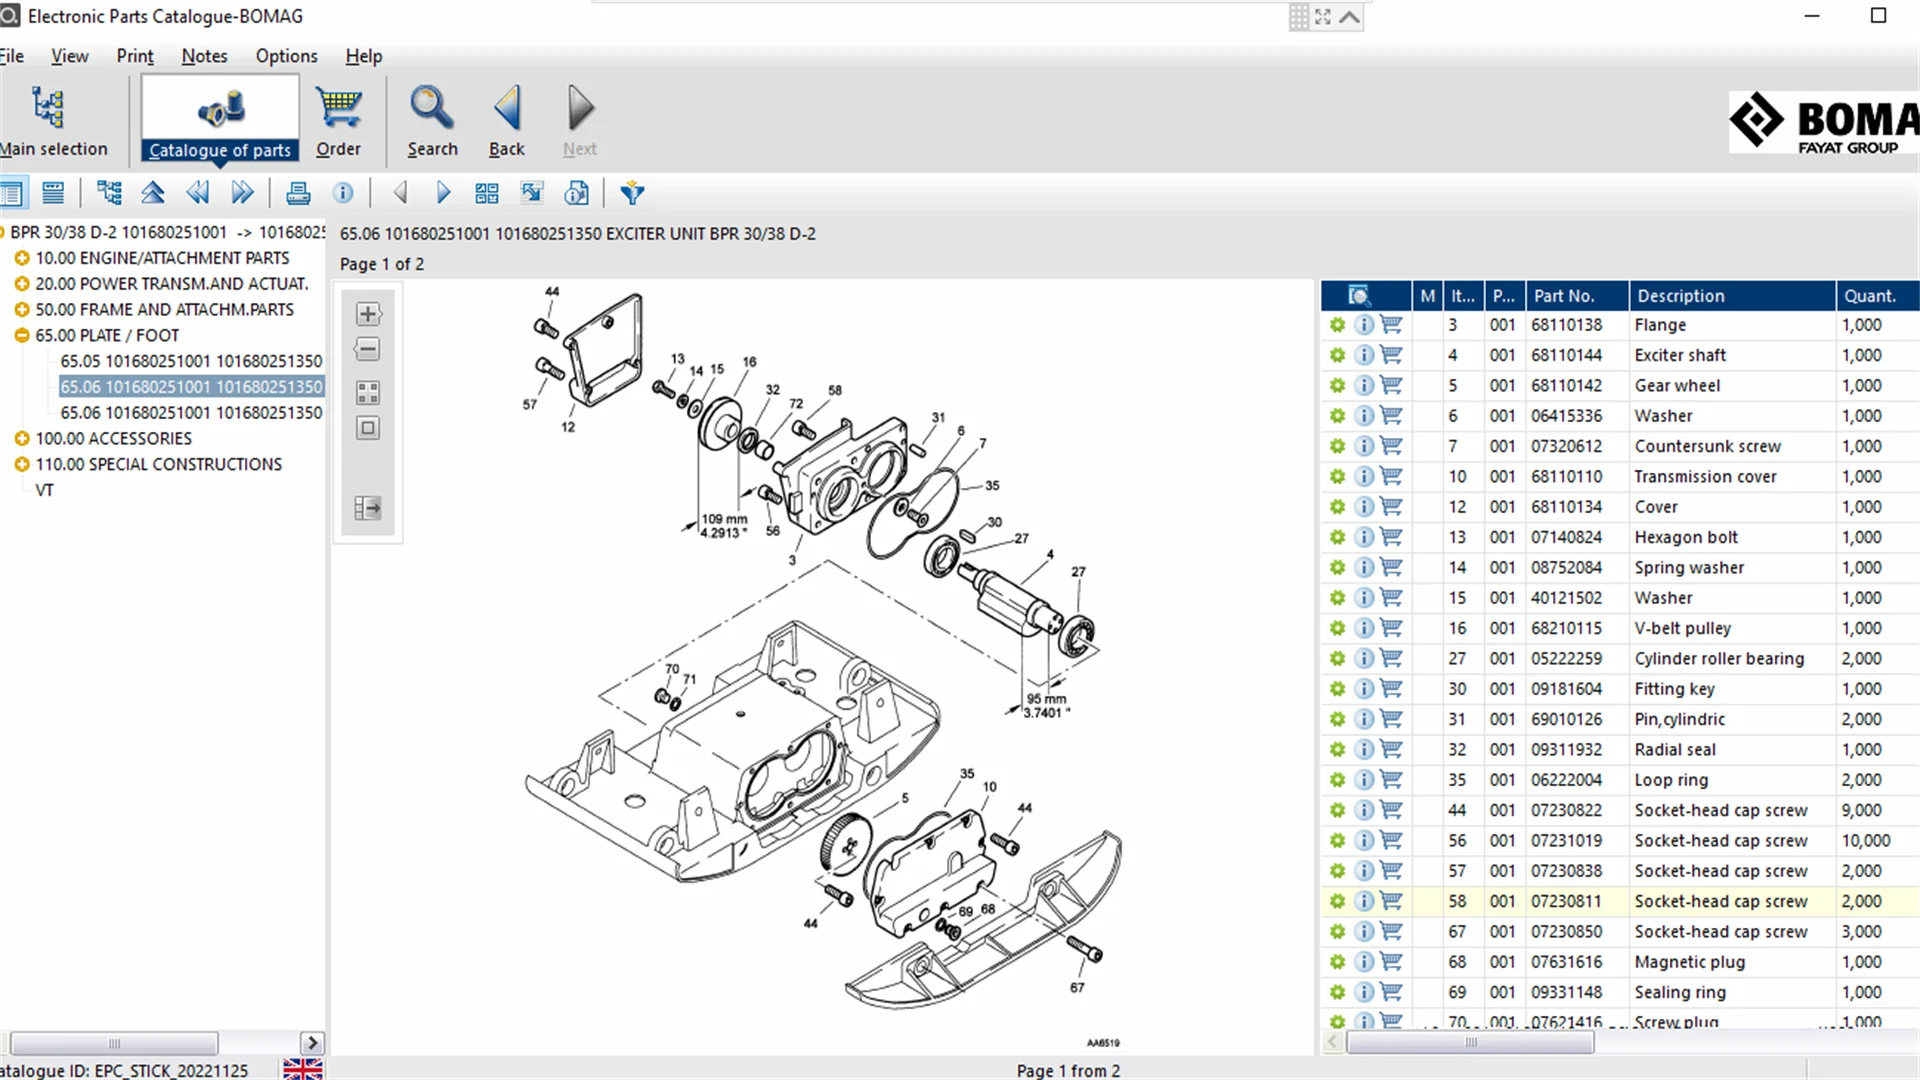
Task: Zoom out of the diagram with the minus icon
Action: click(368, 350)
